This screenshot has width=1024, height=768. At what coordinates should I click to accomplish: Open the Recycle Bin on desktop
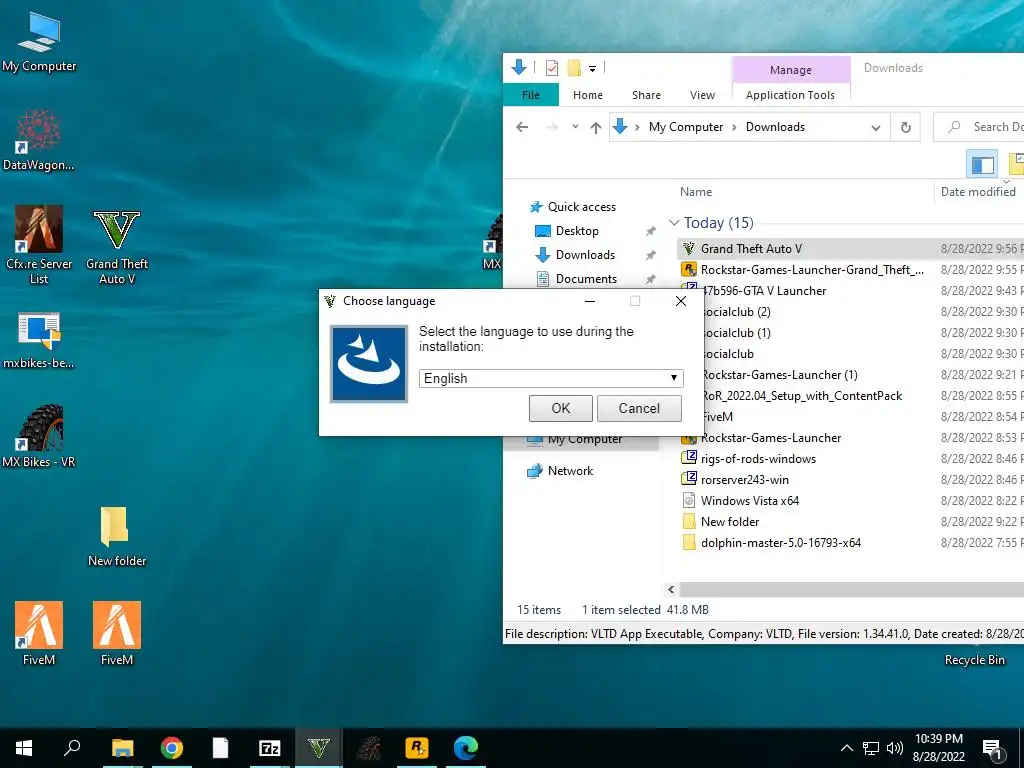click(974, 660)
